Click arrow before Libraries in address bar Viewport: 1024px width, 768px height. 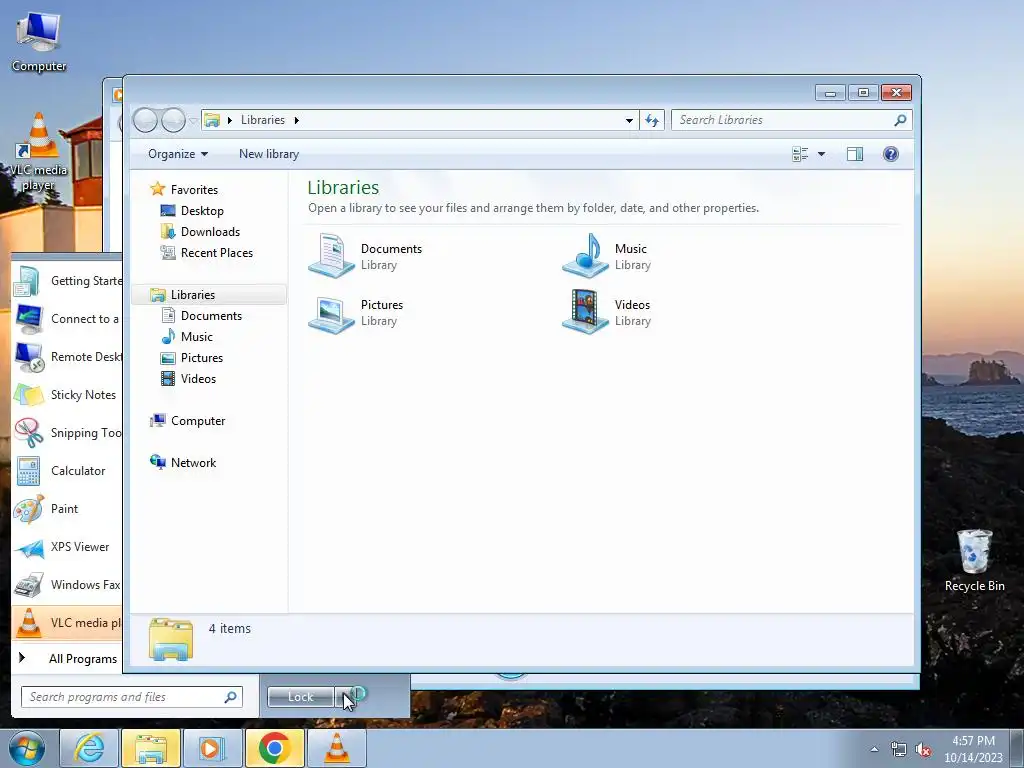pos(230,120)
